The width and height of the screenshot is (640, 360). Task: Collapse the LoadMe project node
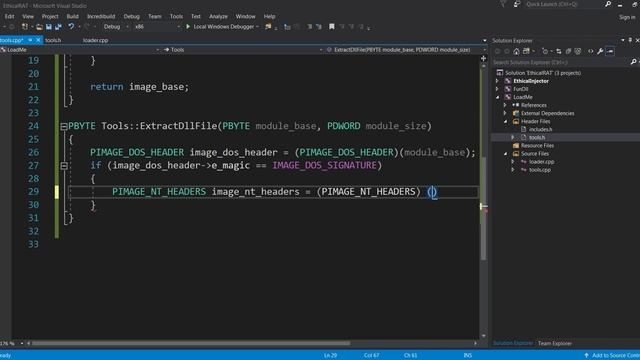click(x=497, y=97)
